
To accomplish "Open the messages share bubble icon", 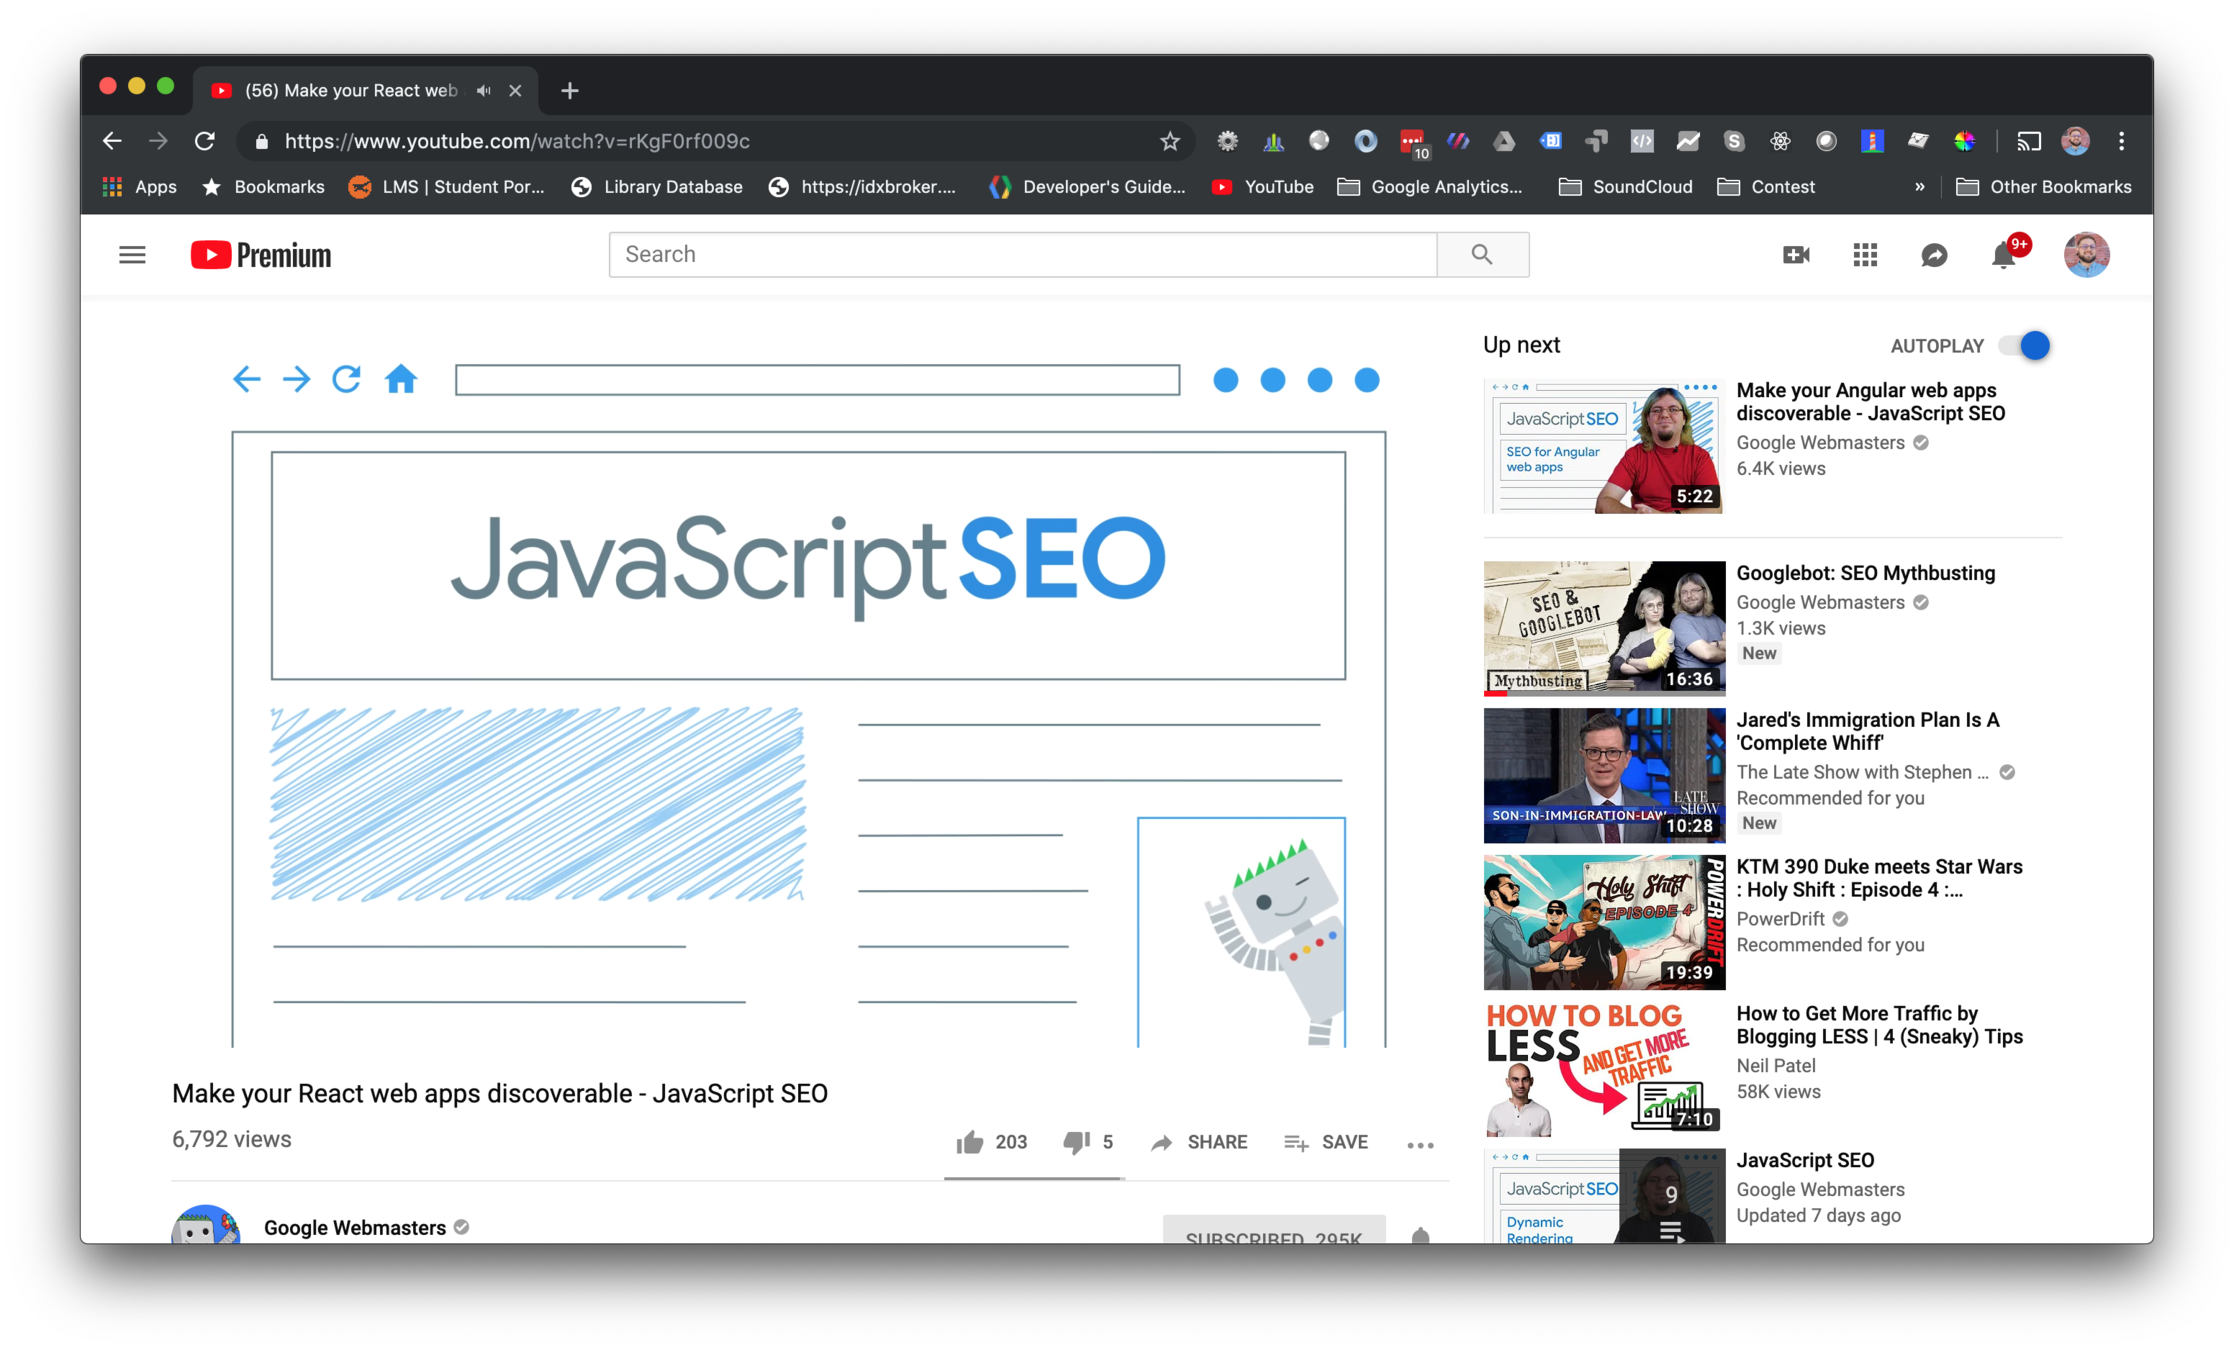I will 1934,255.
